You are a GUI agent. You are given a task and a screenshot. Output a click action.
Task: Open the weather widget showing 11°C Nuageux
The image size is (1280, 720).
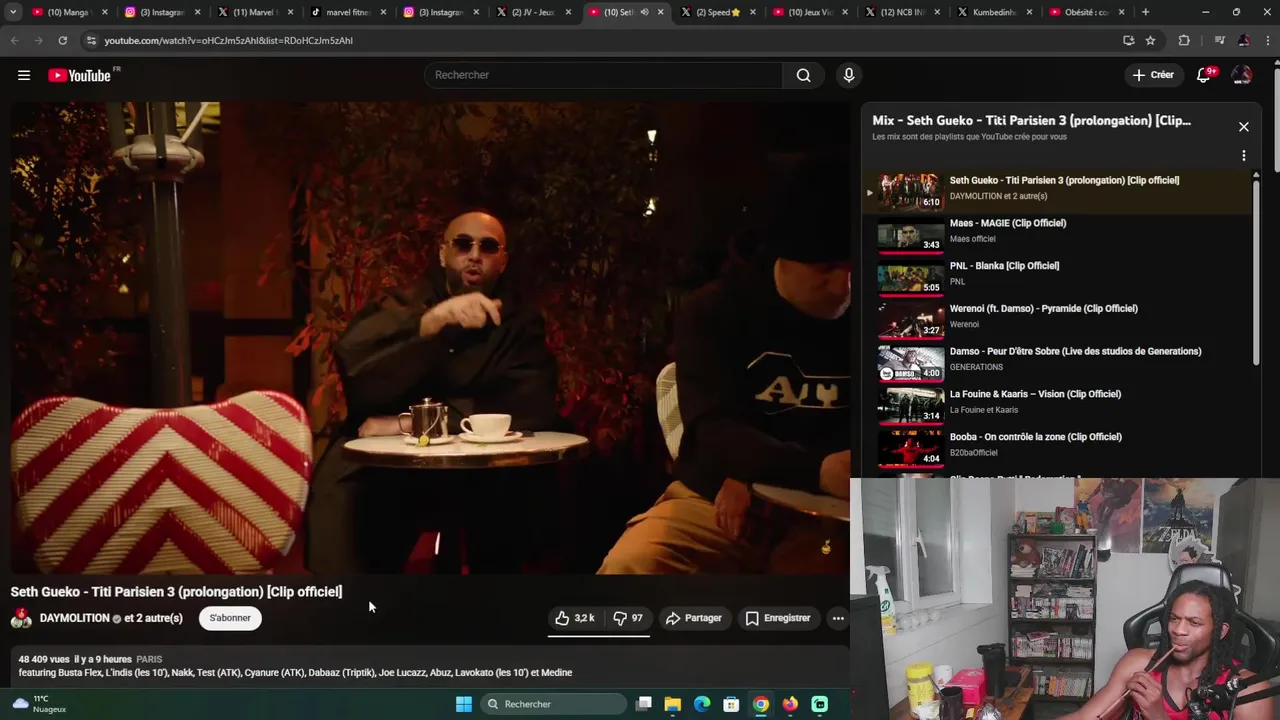click(x=40, y=704)
